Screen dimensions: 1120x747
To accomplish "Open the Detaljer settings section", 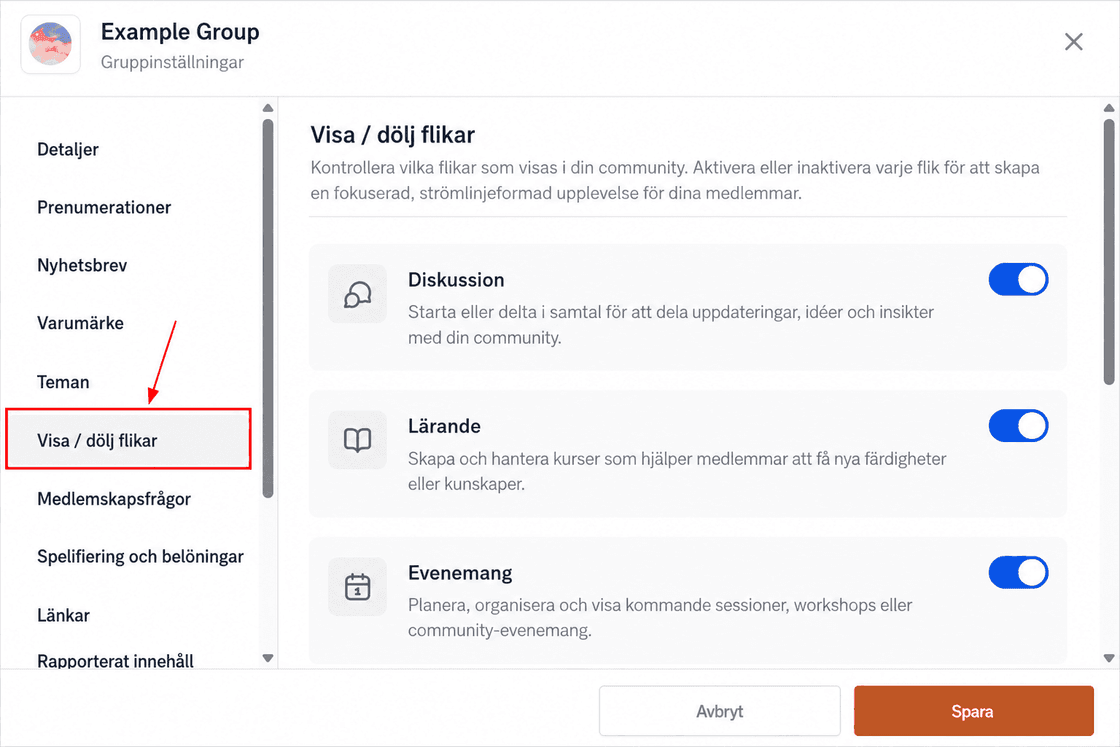I will pos(68,149).
